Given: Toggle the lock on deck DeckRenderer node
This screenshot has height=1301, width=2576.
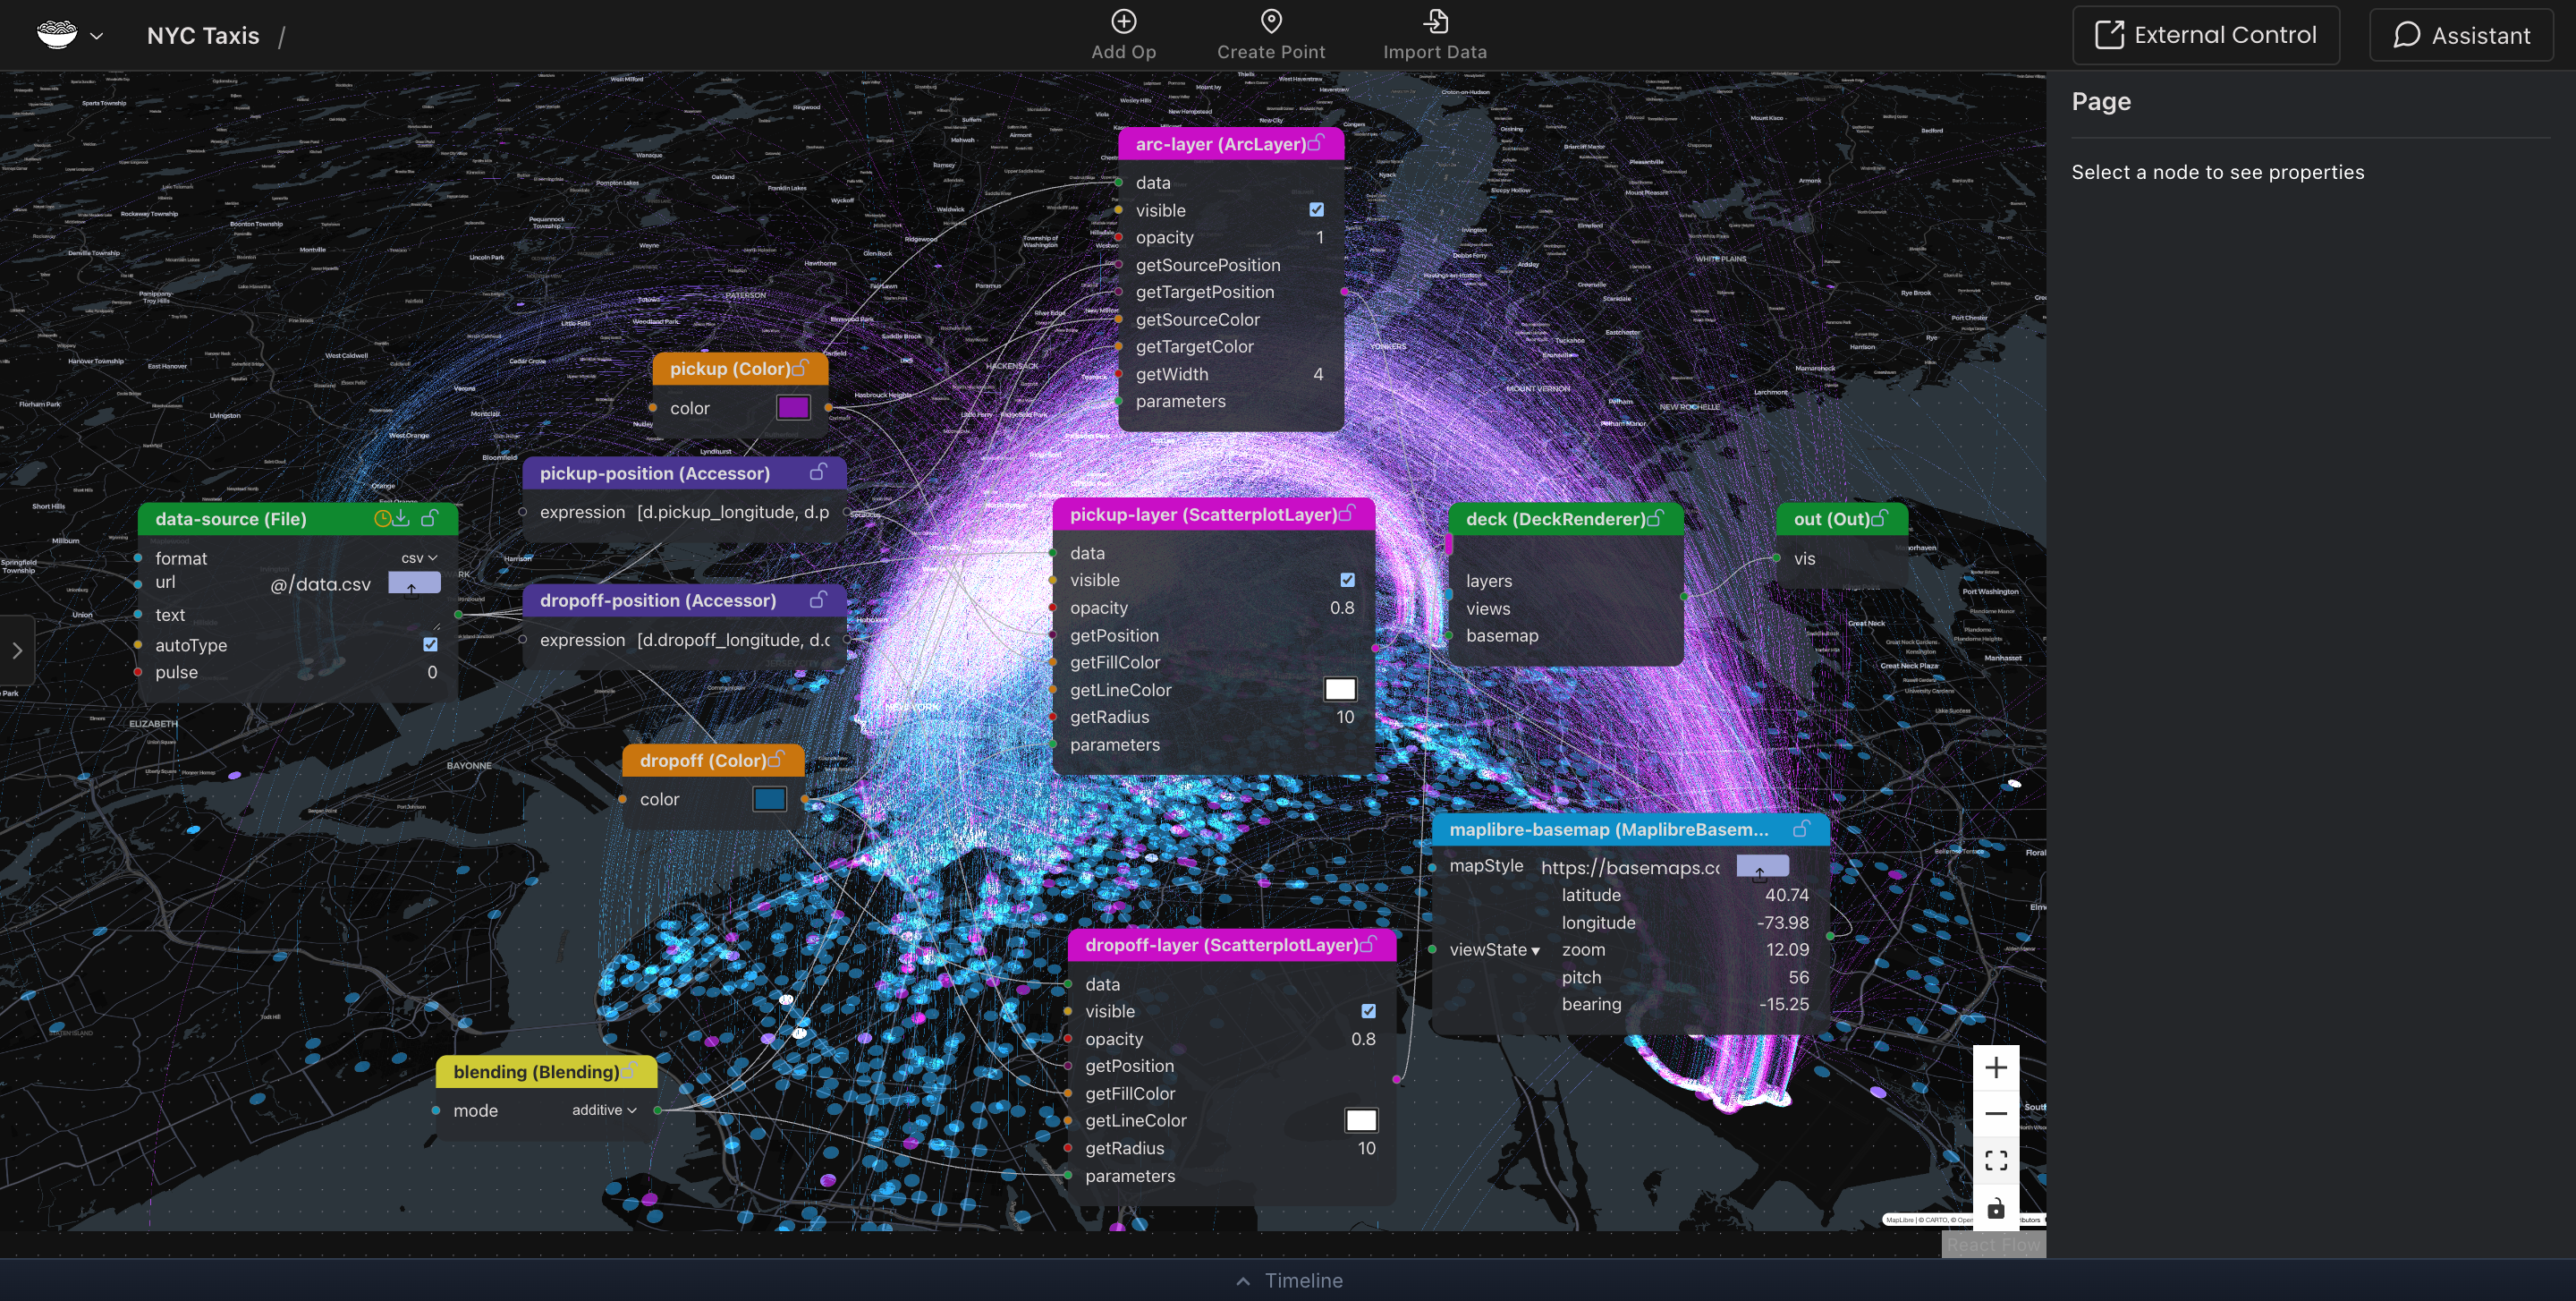Looking at the screenshot, I should pos(1655,518).
